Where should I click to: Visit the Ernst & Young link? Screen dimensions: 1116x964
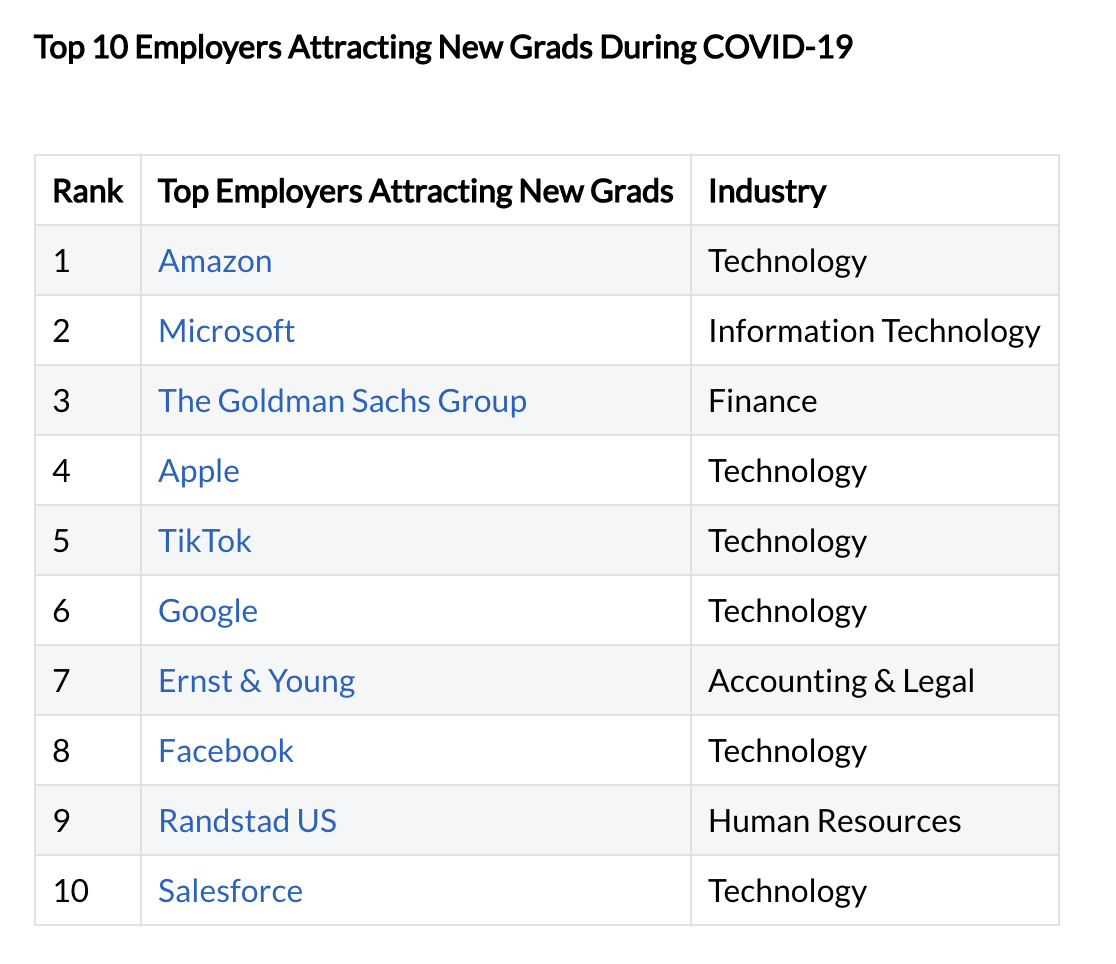pyautogui.click(x=257, y=681)
